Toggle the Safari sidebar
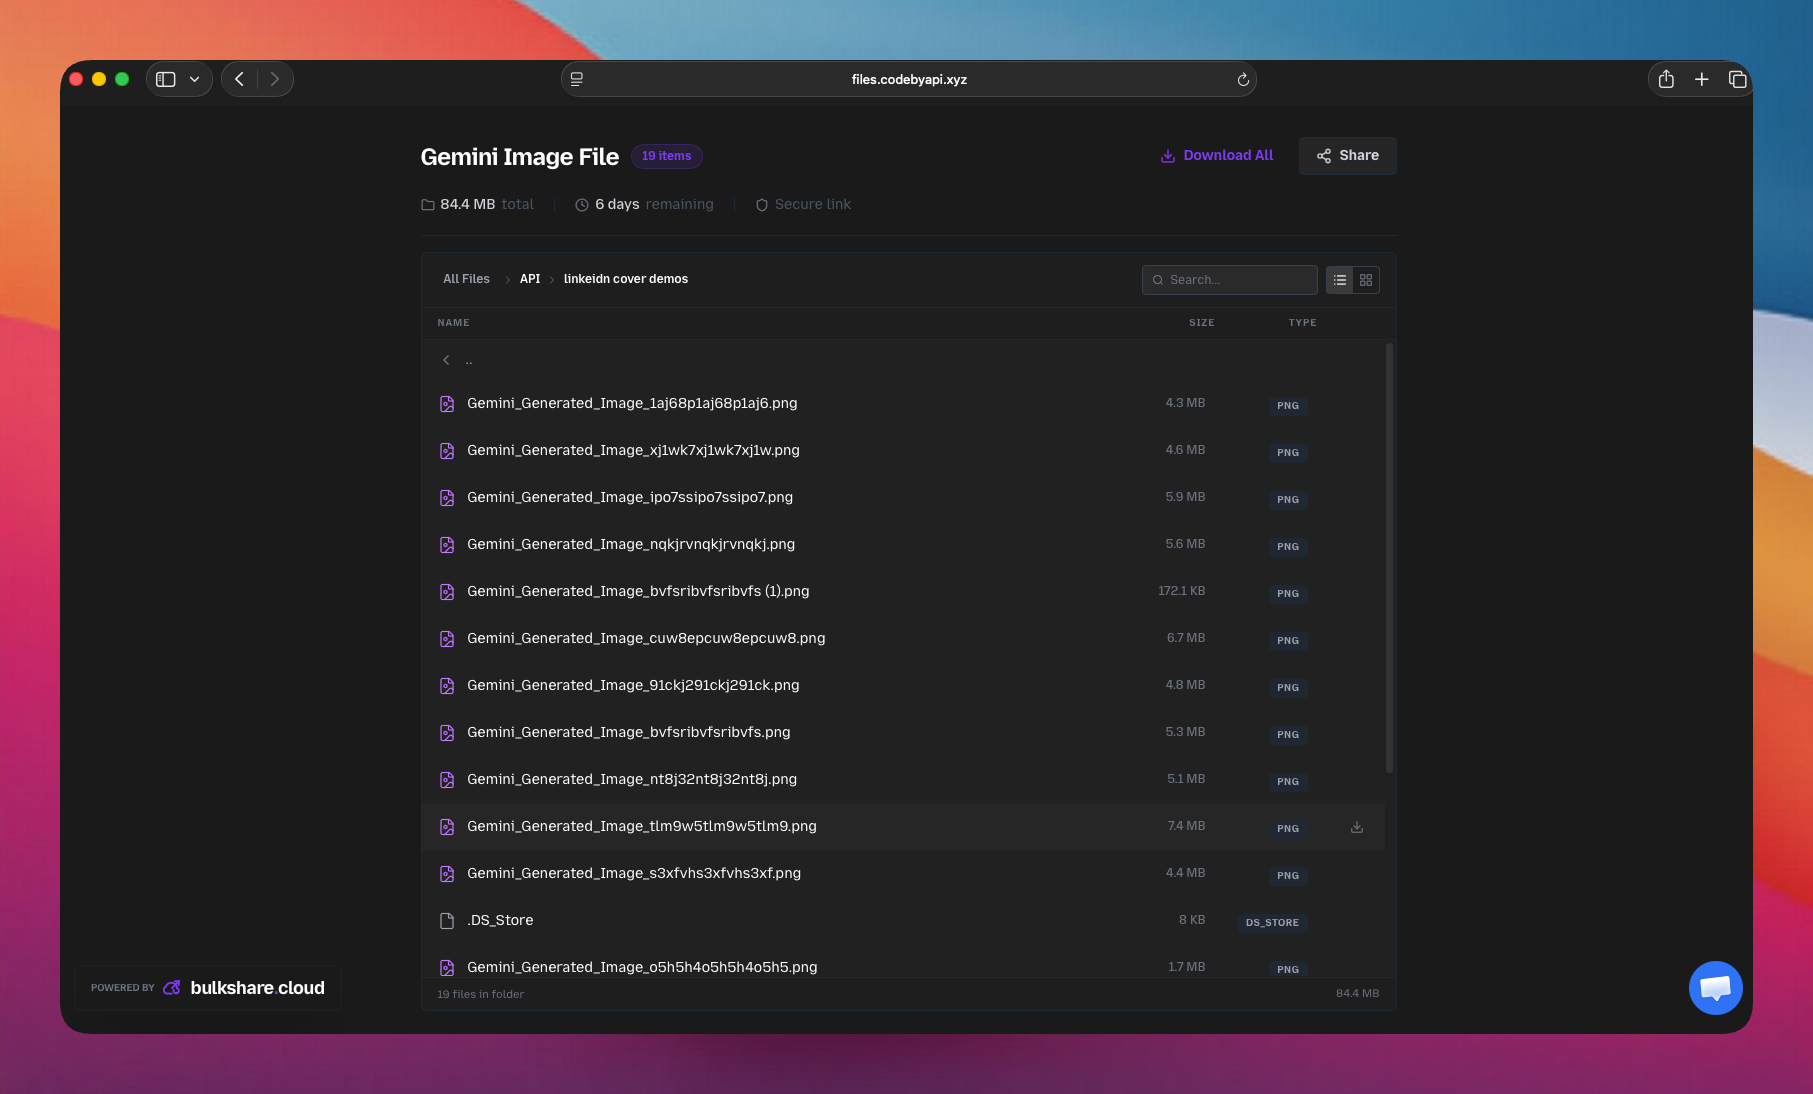Image resolution: width=1813 pixels, height=1094 pixels. pos(165,79)
